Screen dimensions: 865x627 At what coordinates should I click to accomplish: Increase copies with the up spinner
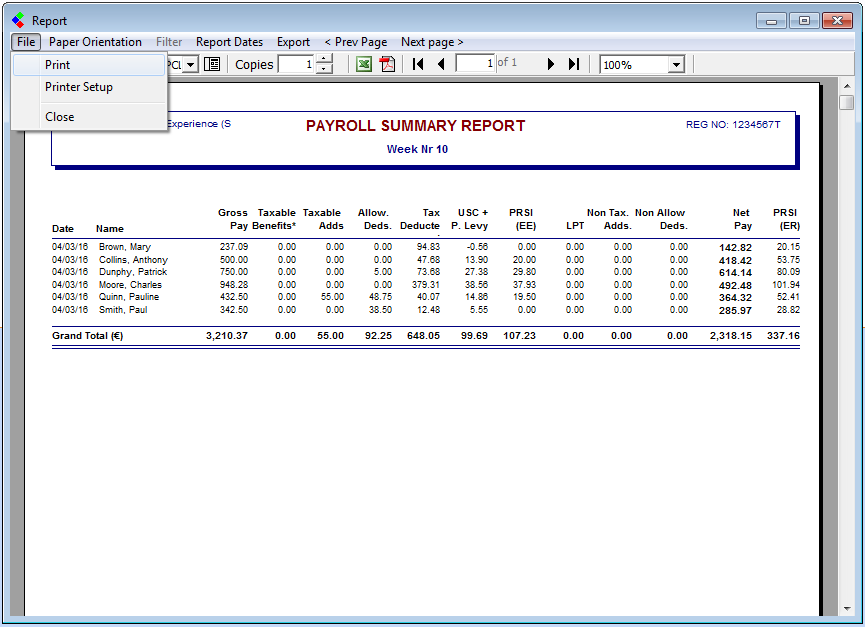(324, 60)
